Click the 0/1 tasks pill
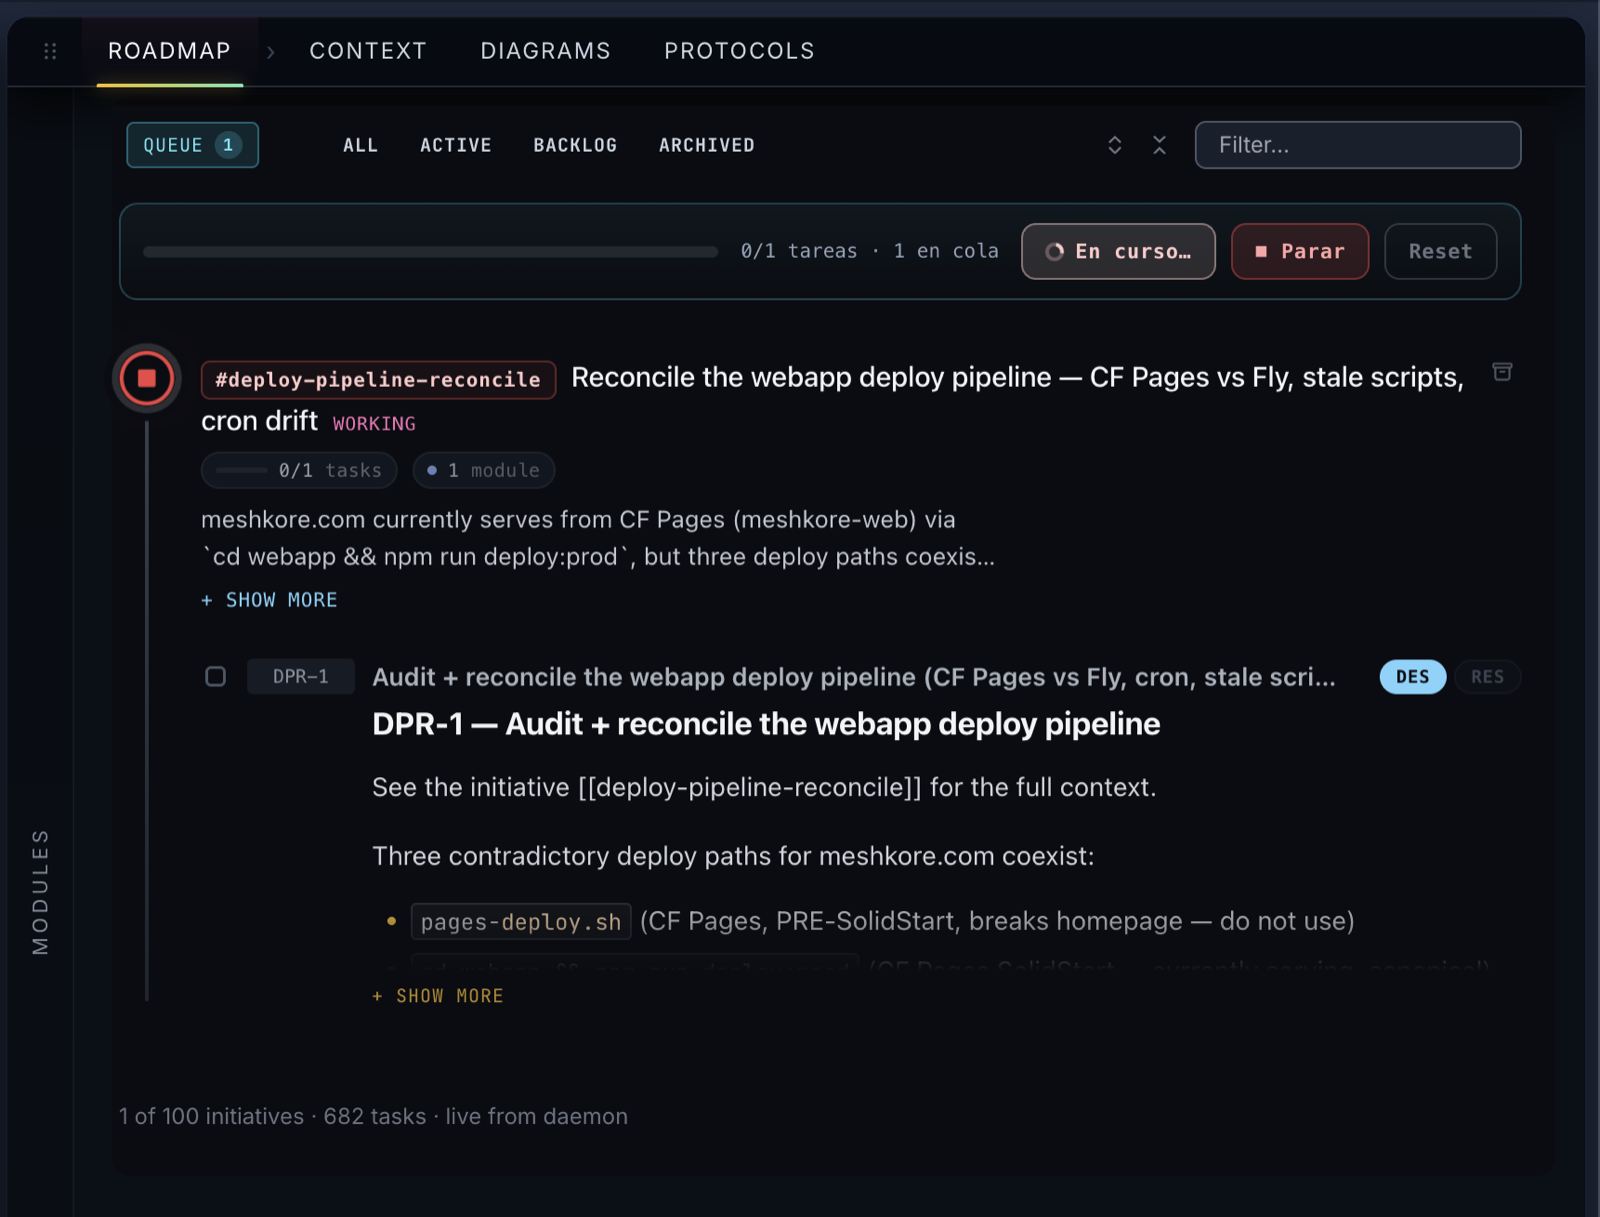Screen dimensions: 1600x1217 299,470
